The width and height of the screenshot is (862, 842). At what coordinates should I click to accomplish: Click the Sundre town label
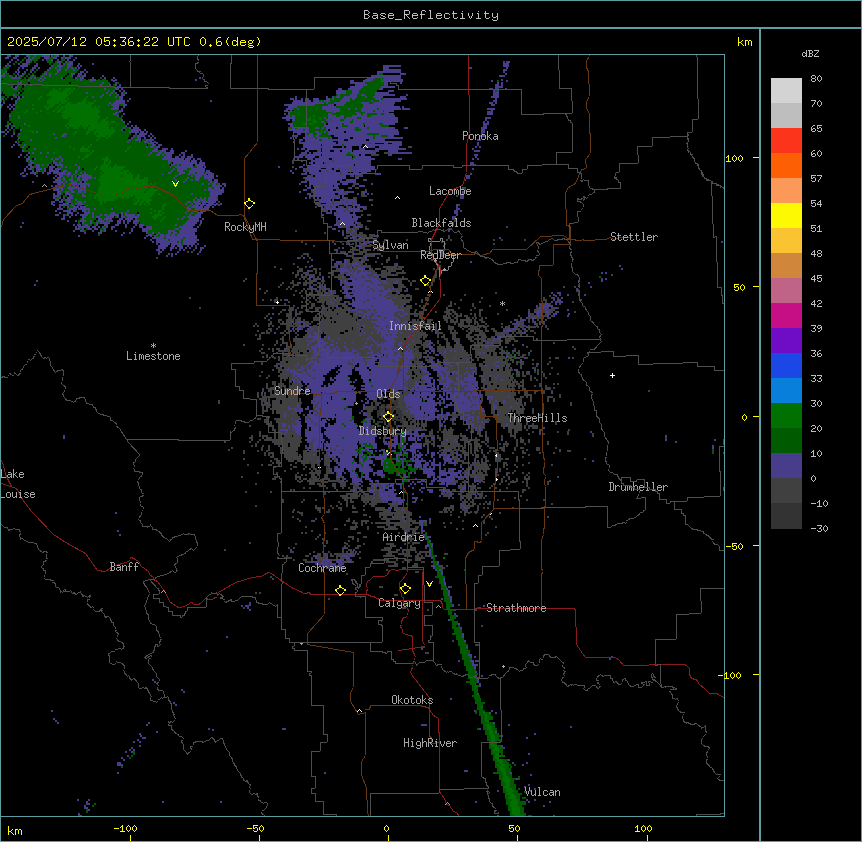pyautogui.click(x=292, y=391)
